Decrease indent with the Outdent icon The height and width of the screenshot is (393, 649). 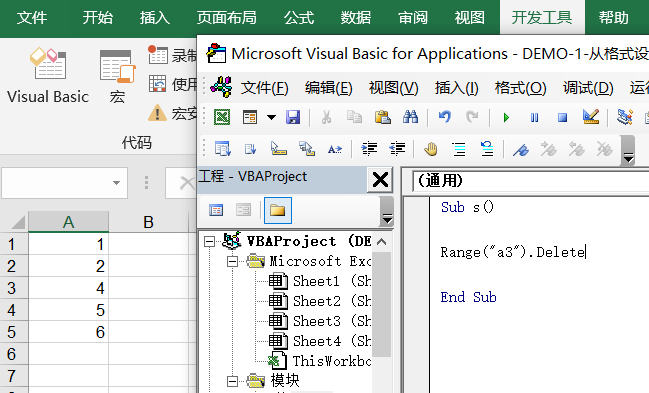[397, 149]
